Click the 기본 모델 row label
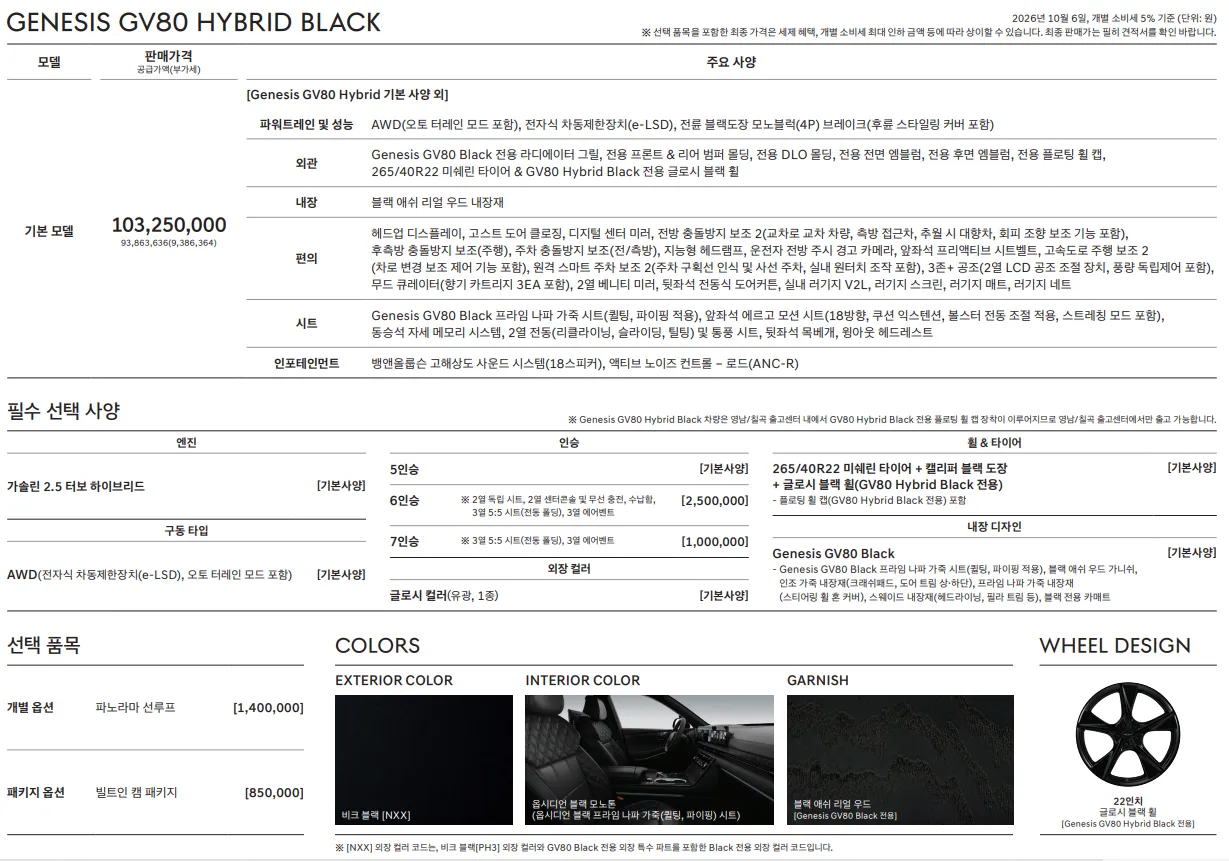Screen dimensions: 1229x861 point(49,231)
